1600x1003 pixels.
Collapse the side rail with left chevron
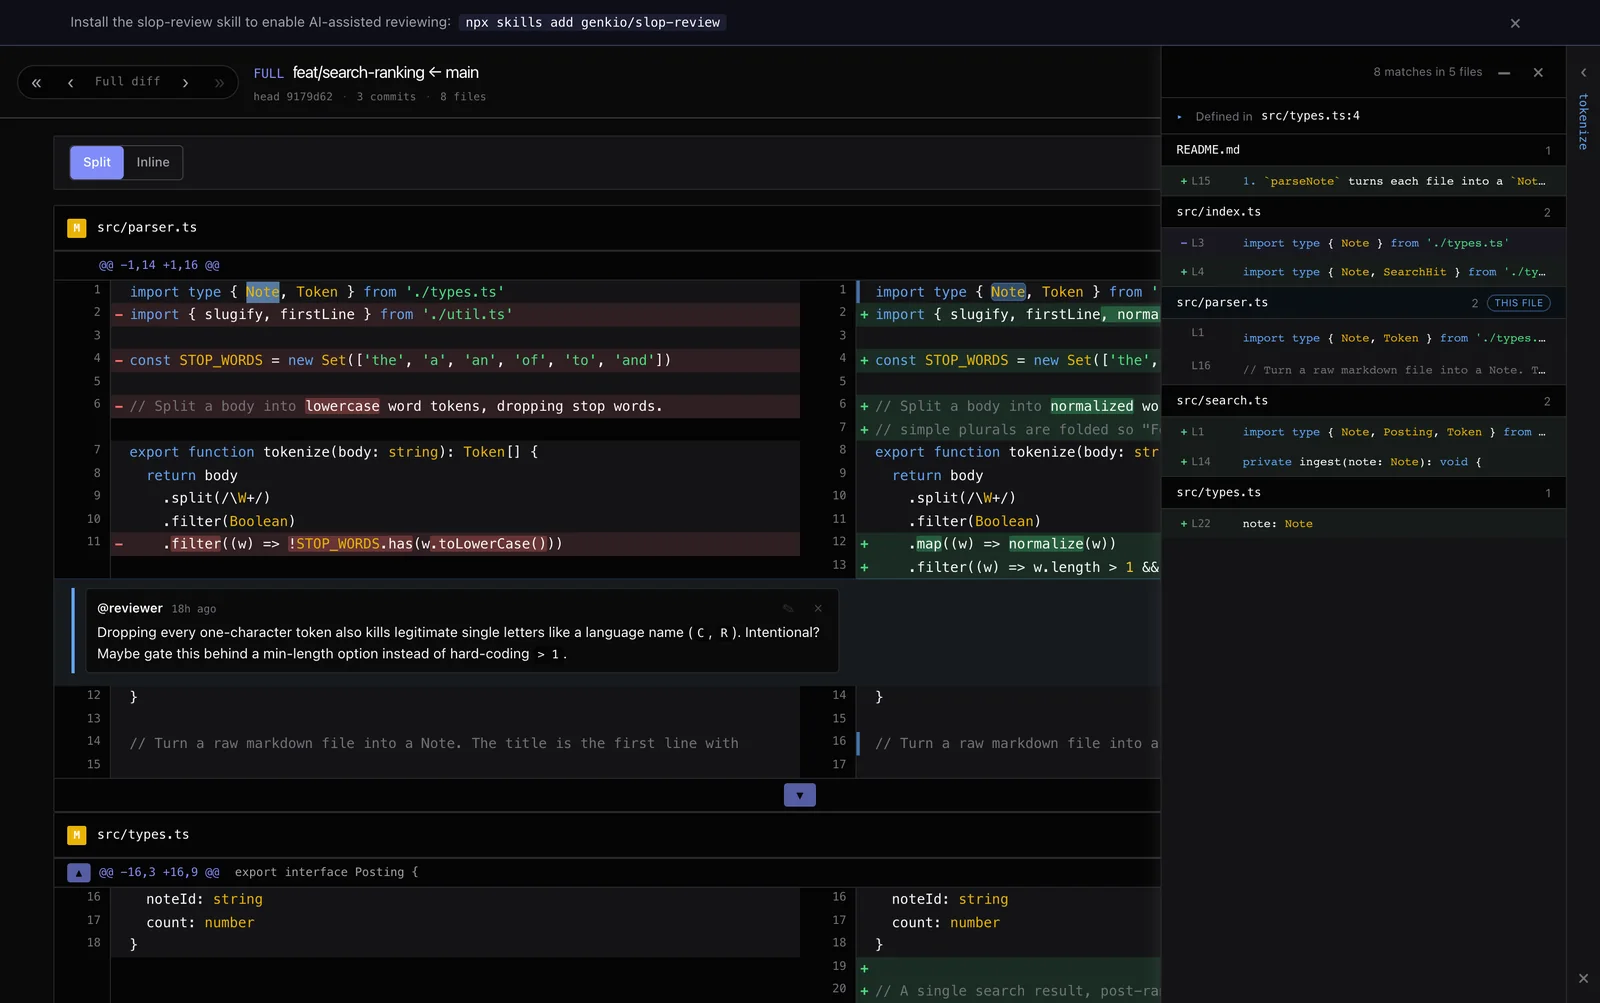(x=1583, y=72)
